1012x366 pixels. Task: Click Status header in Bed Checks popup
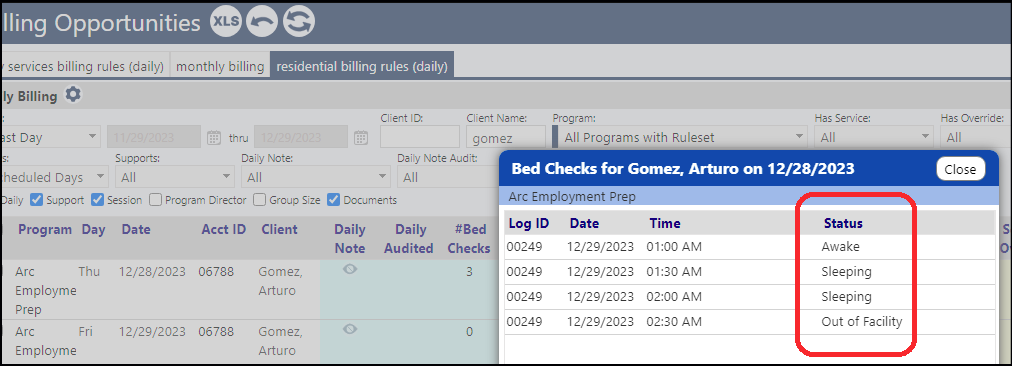point(843,223)
